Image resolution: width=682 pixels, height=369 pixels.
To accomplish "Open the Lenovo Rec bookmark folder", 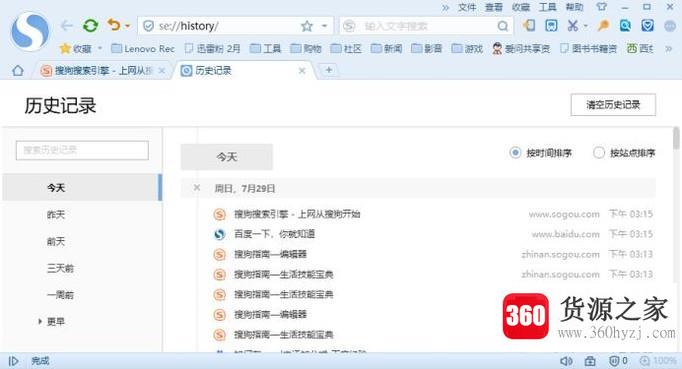I will coord(143,49).
